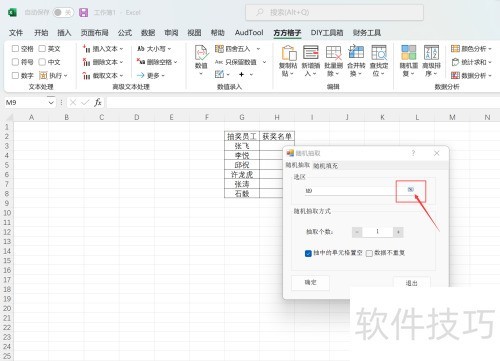
Task: Click the 随机重复 icon
Action: pos(409,53)
